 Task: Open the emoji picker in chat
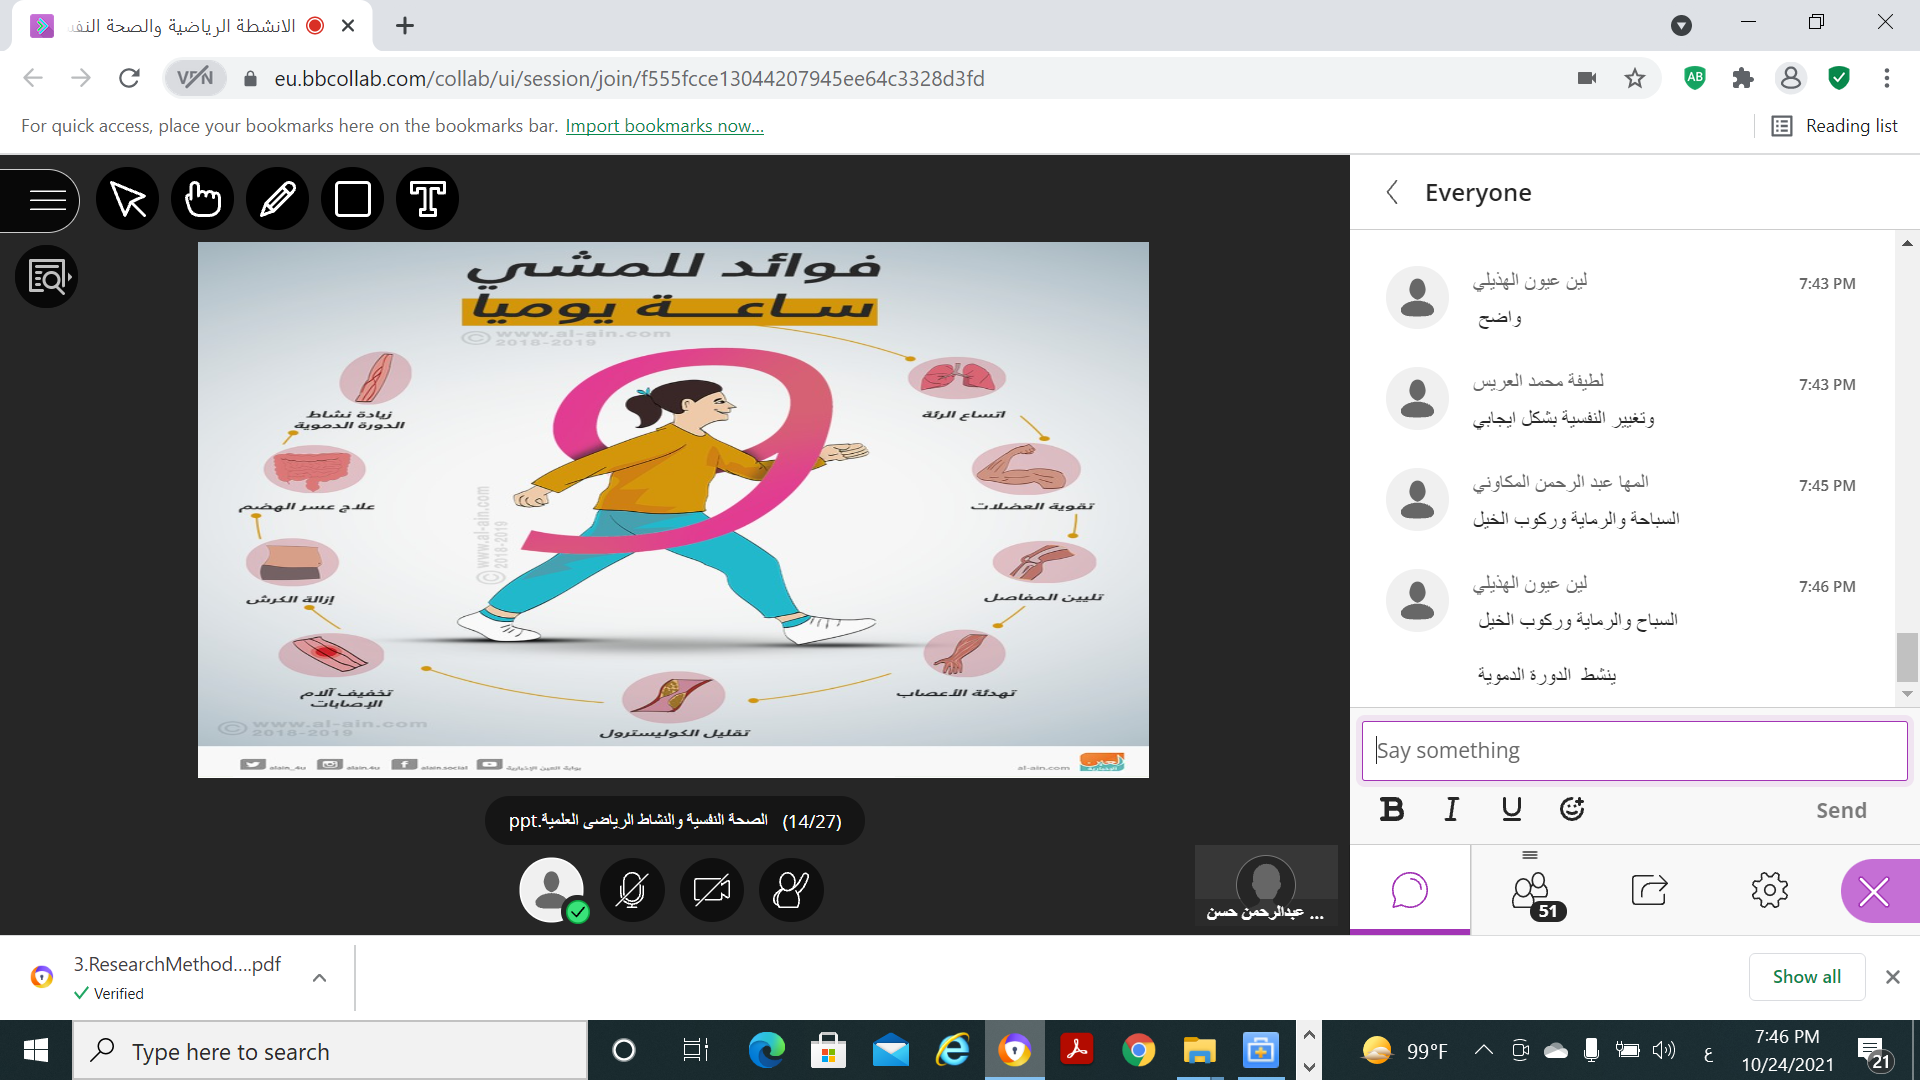tap(1571, 809)
